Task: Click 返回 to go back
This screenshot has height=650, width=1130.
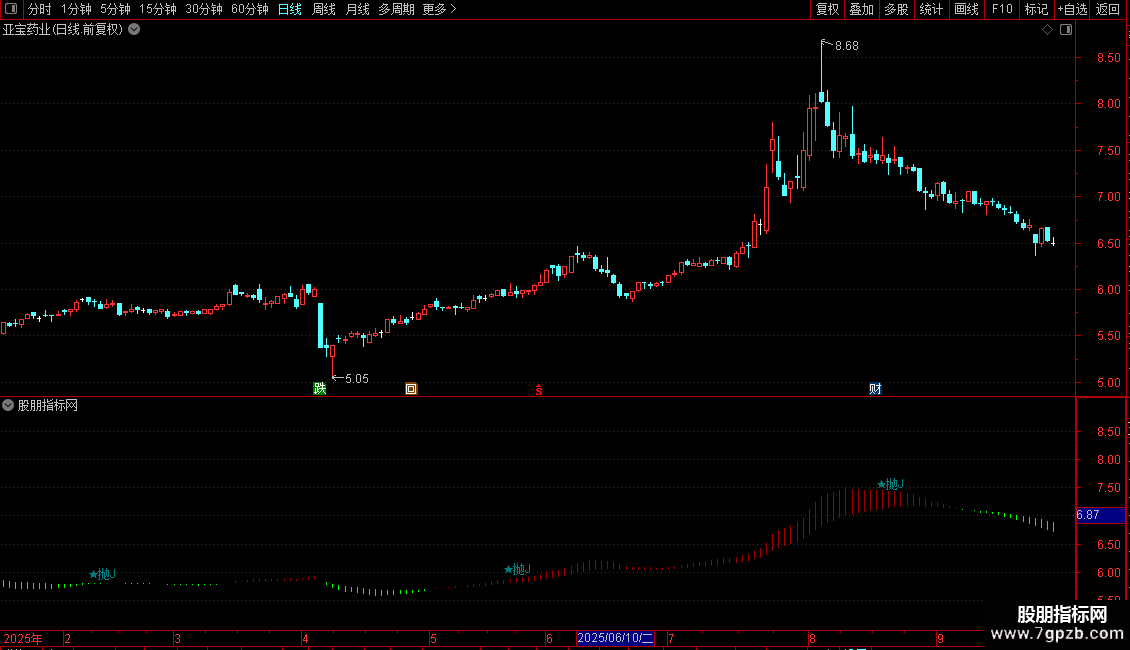Action: click(x=1108, y=9)
